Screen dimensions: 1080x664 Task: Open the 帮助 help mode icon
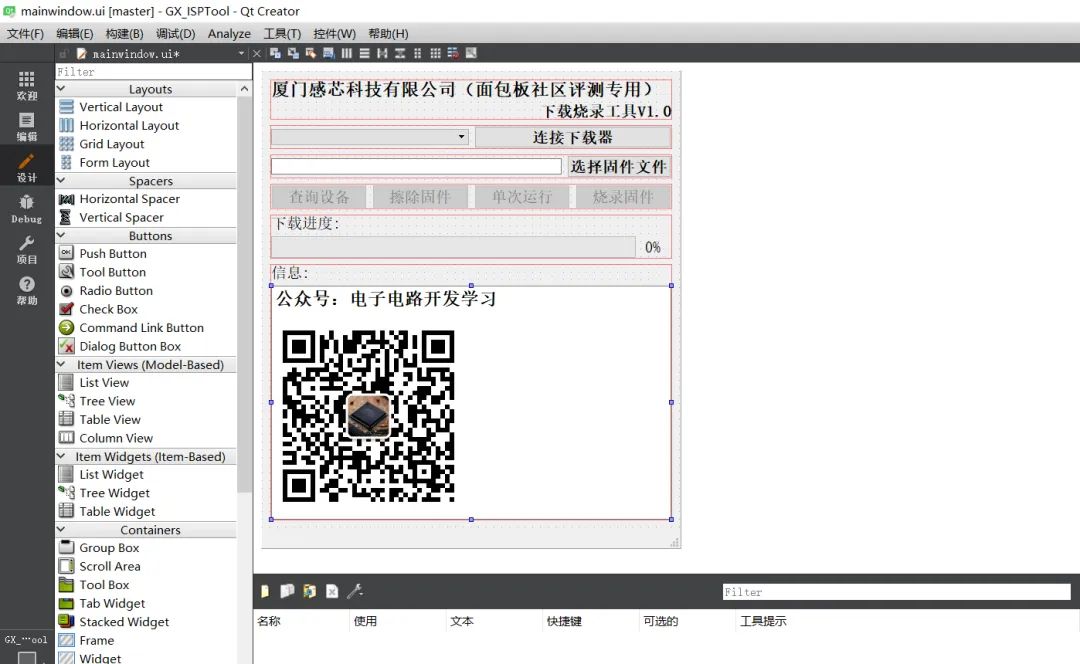pyautogui.click(x=27, y=290)
